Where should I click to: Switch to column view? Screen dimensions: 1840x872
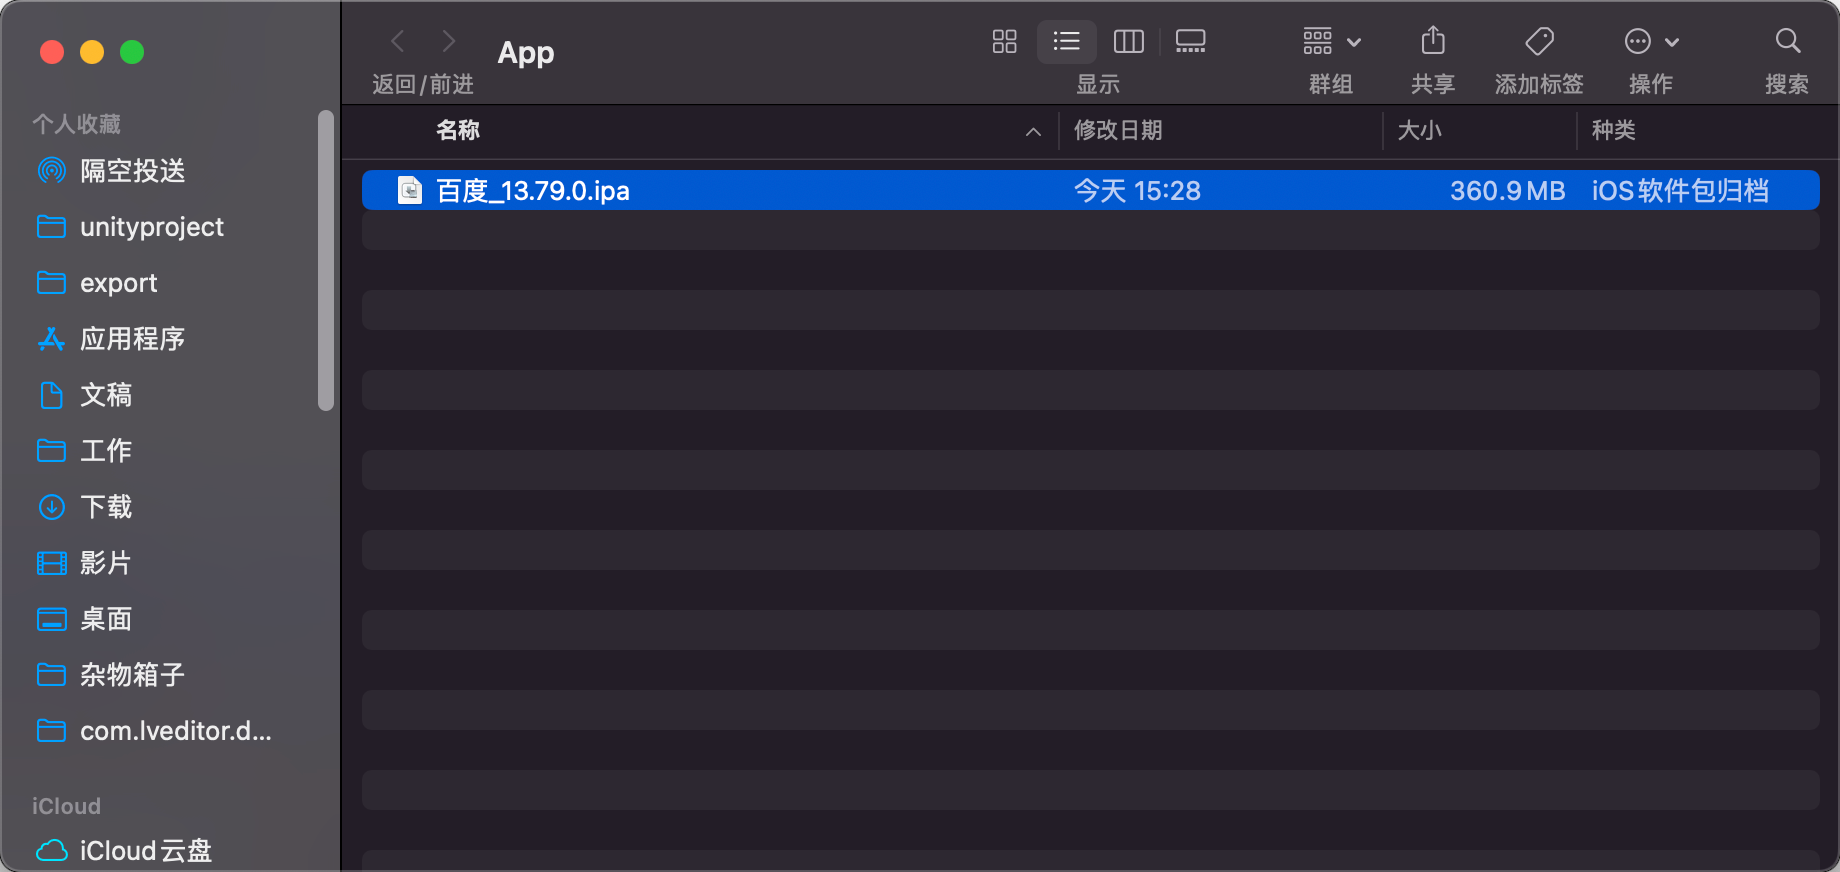click(1128, 41)
